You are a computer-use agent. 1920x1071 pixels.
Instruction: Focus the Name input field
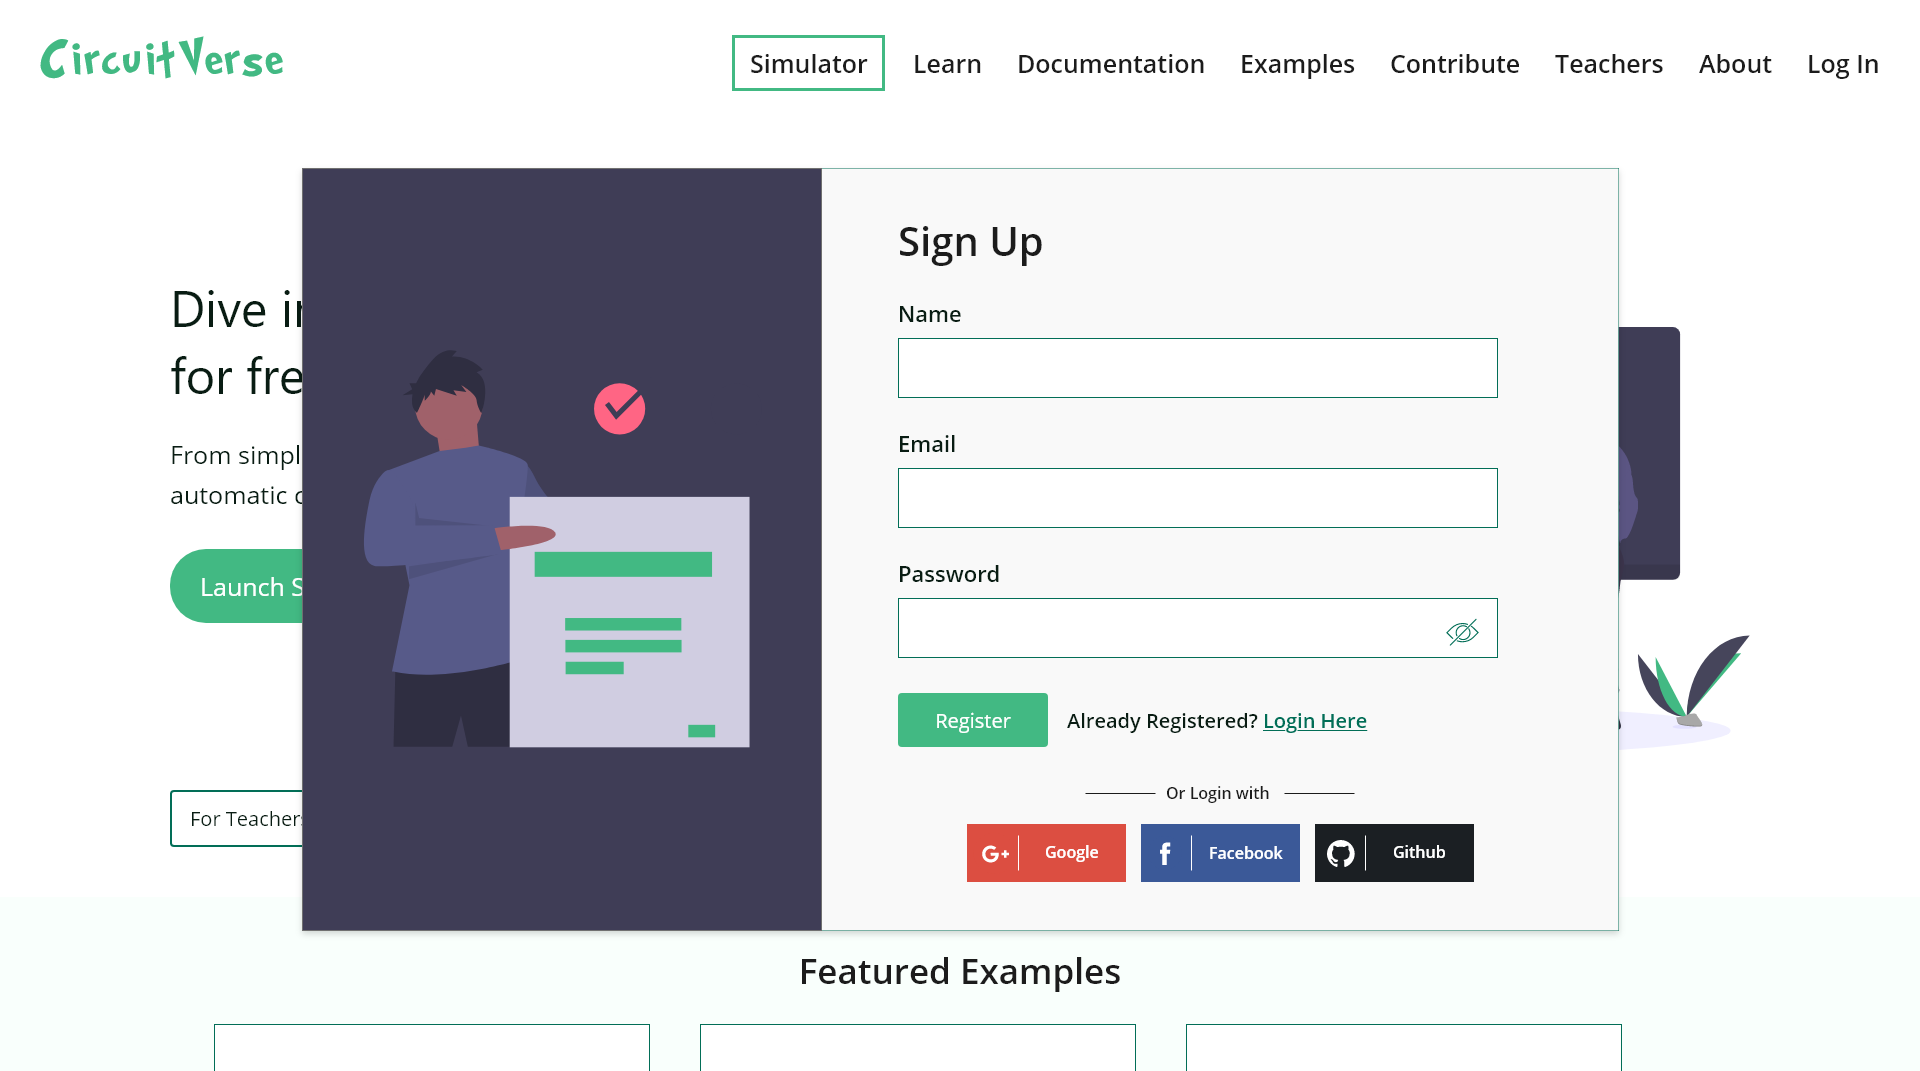coord(1197,368)
